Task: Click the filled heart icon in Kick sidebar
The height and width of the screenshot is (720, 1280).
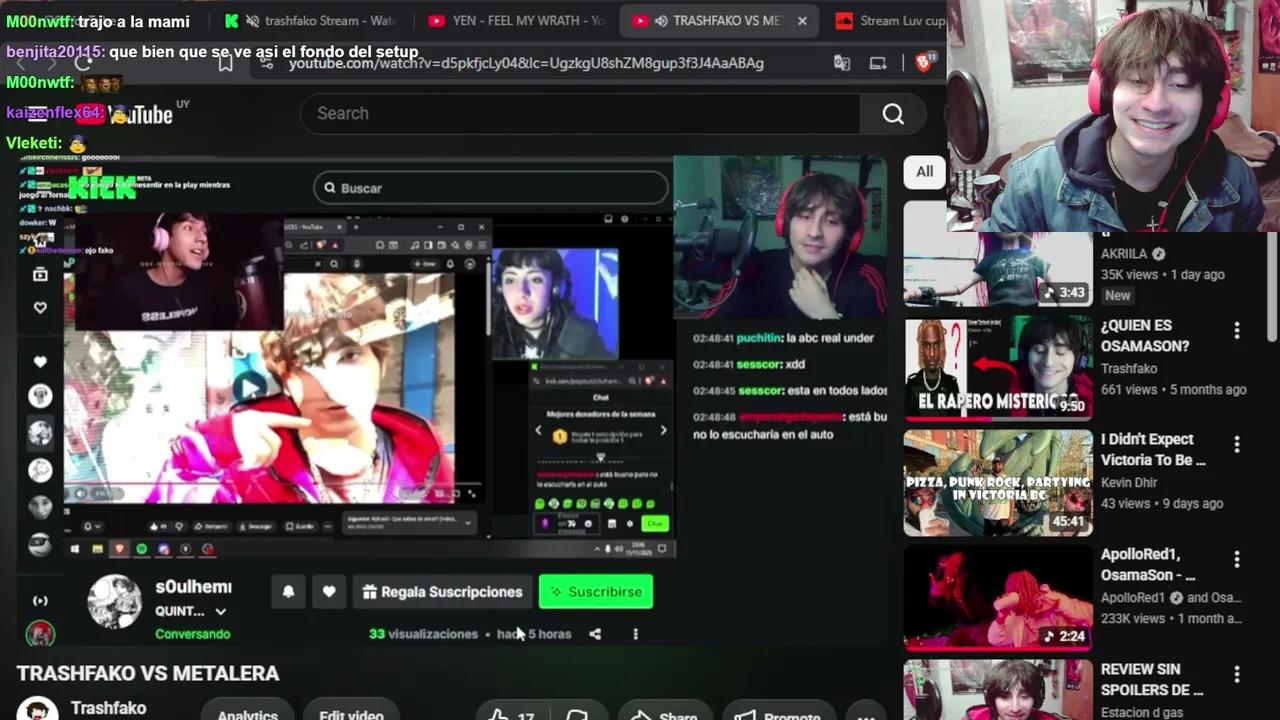Action: (x=40, y=362)
